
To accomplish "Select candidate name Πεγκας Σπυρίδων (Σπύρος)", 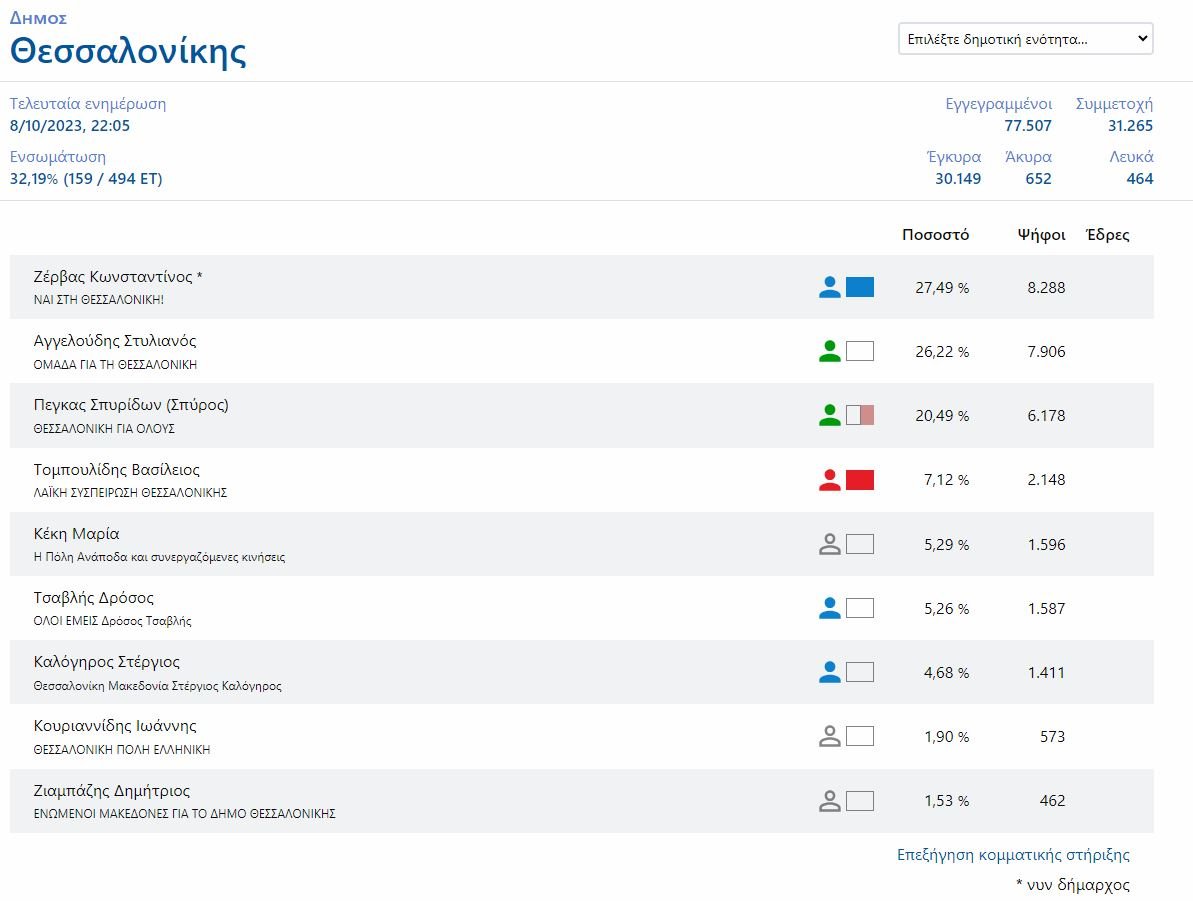I will (x=131, y=404).
